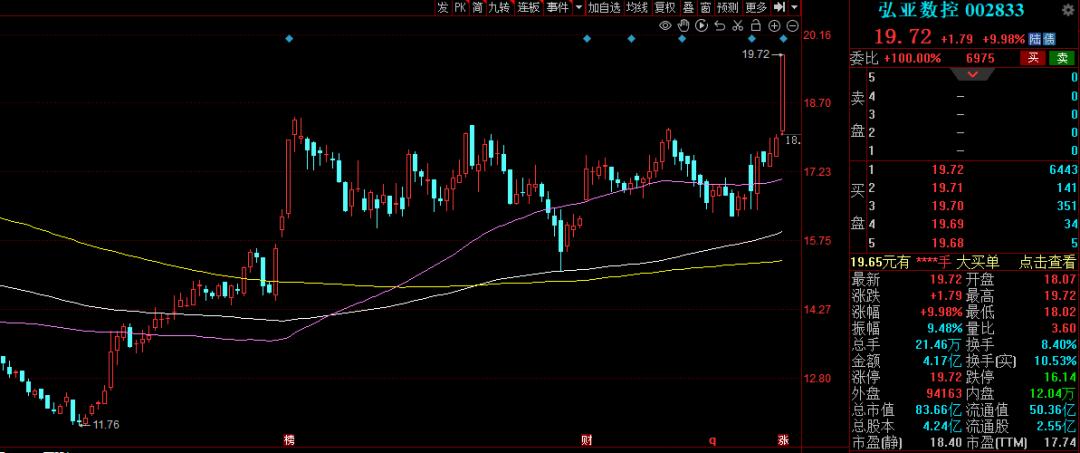Toggle the padlock lock icon
Screen dimensions: 1080x453
click(756, 25)
